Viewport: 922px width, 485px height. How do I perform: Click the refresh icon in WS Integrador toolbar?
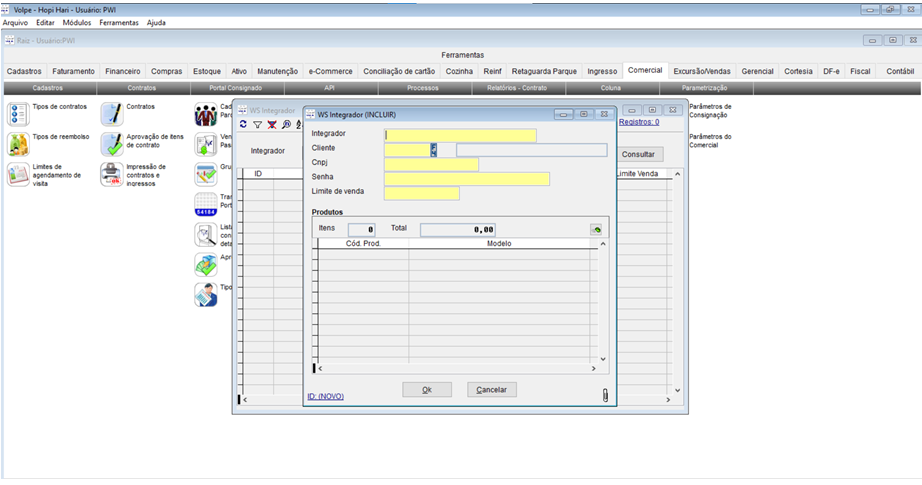(x=243, y=125)
